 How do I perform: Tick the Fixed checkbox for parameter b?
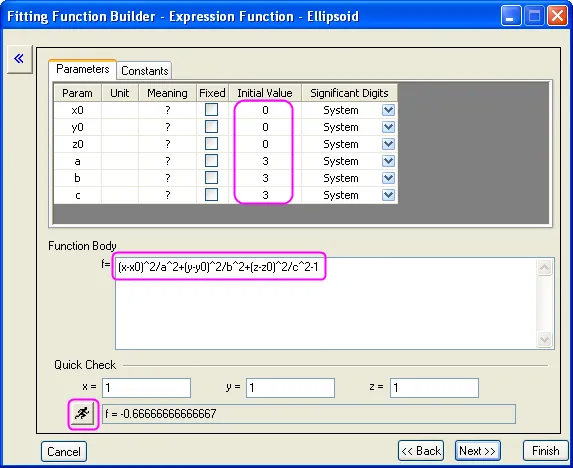click(x=212, y=178)
